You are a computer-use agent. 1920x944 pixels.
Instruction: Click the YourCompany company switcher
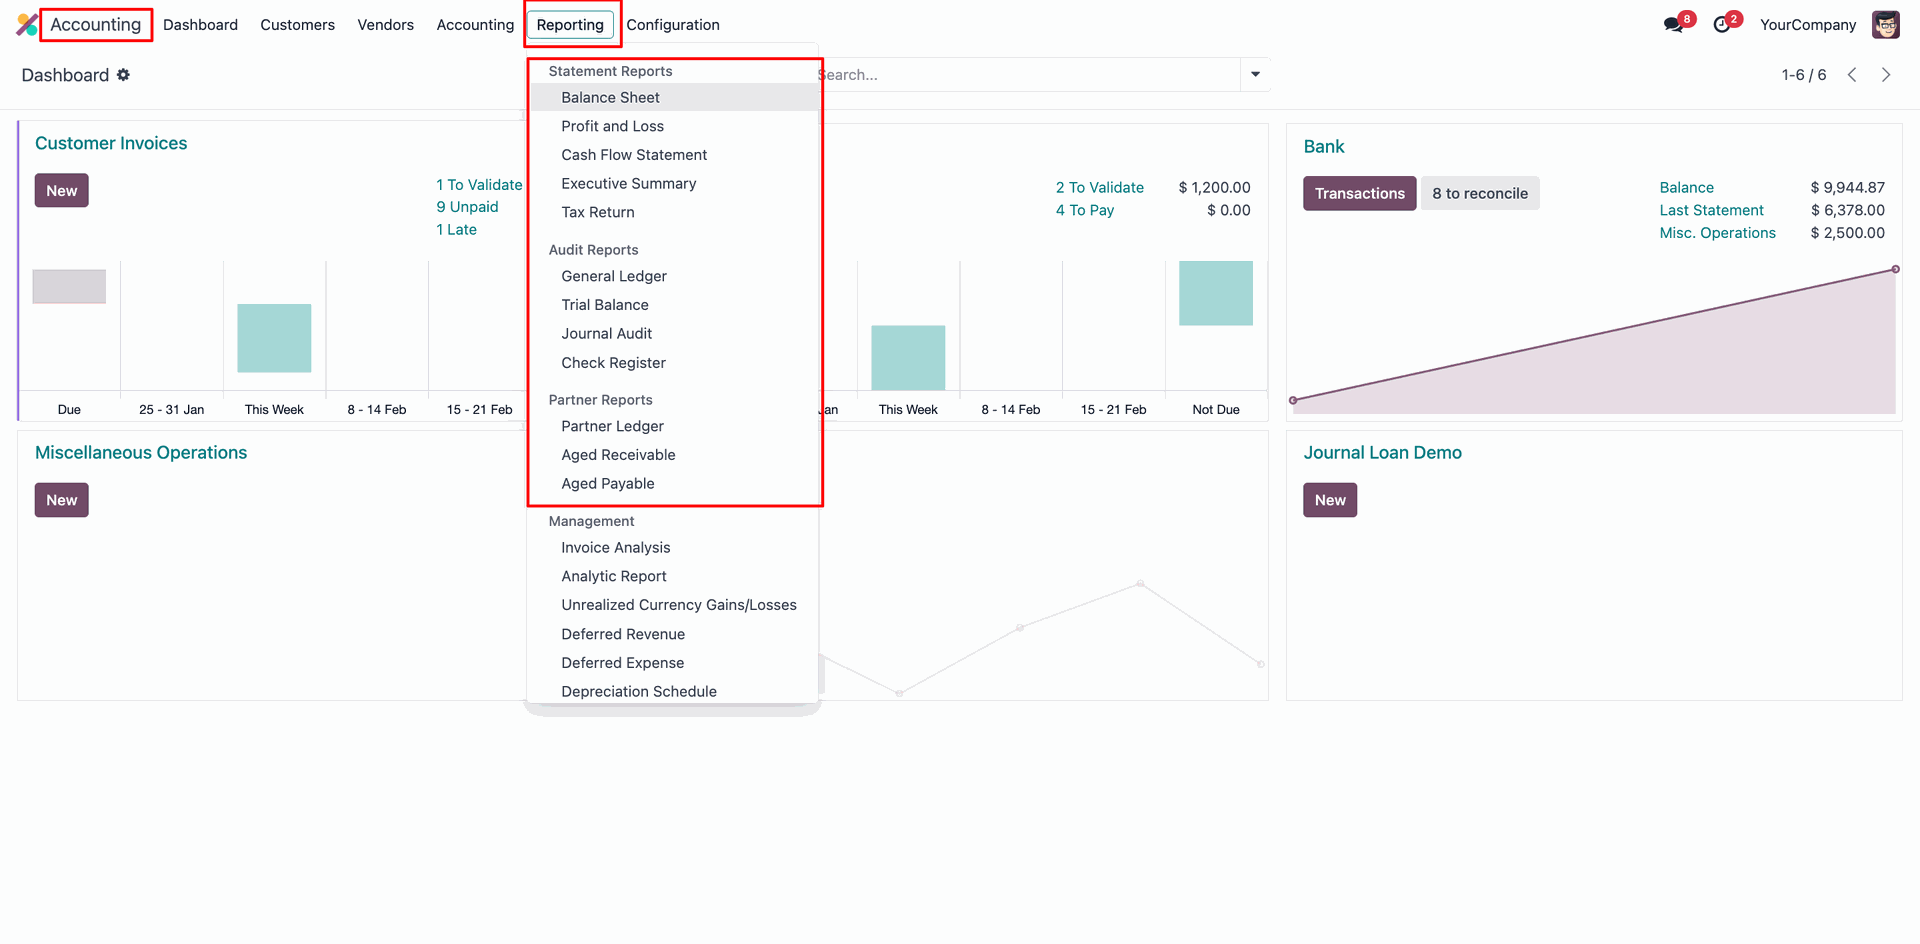1807,25
